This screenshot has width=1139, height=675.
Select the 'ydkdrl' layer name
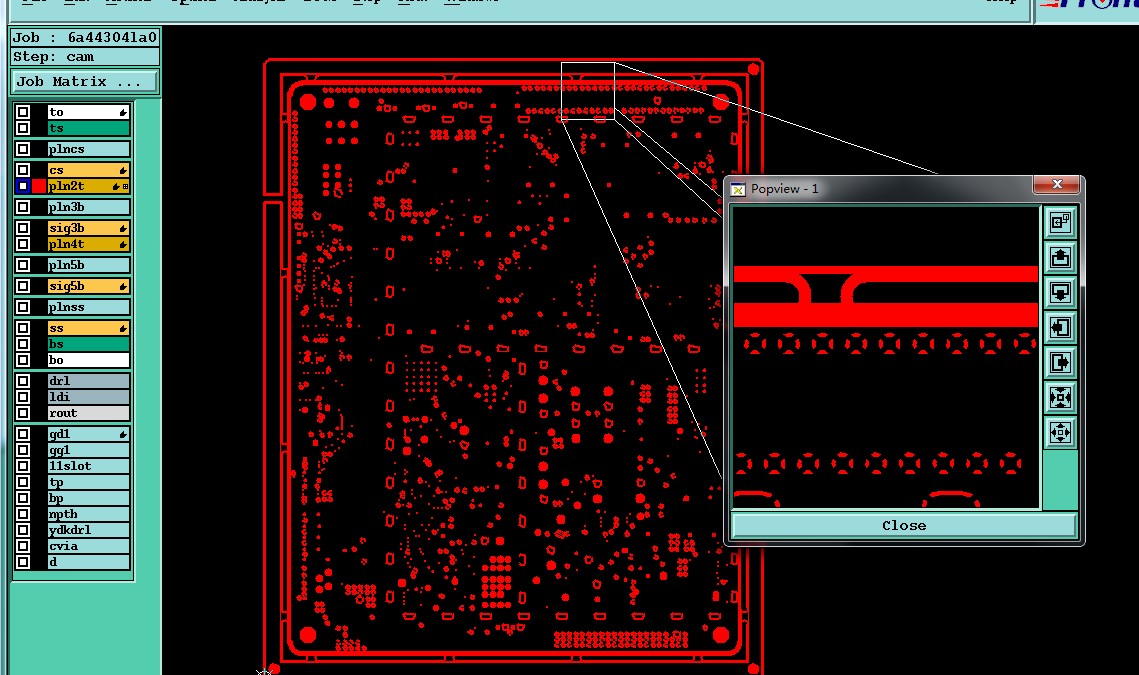pyautogui.click(x=89, y=530)
